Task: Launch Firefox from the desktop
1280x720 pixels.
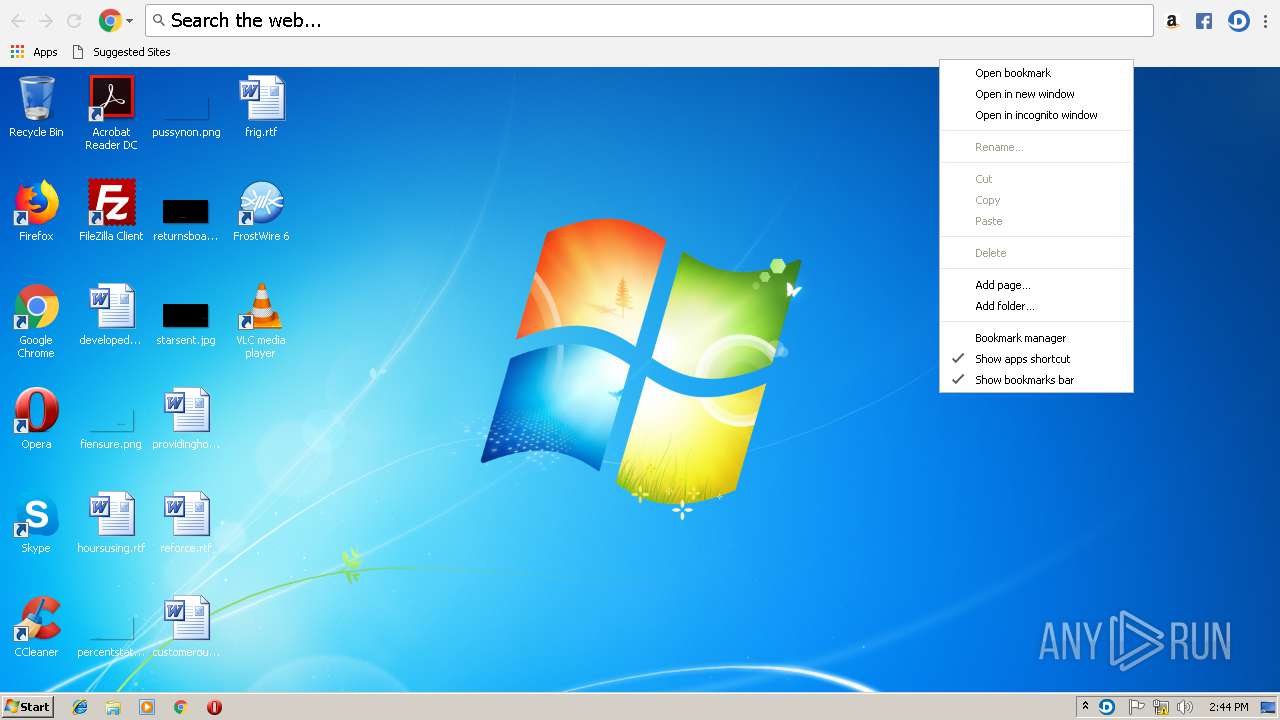Action: tap(36, 211)
